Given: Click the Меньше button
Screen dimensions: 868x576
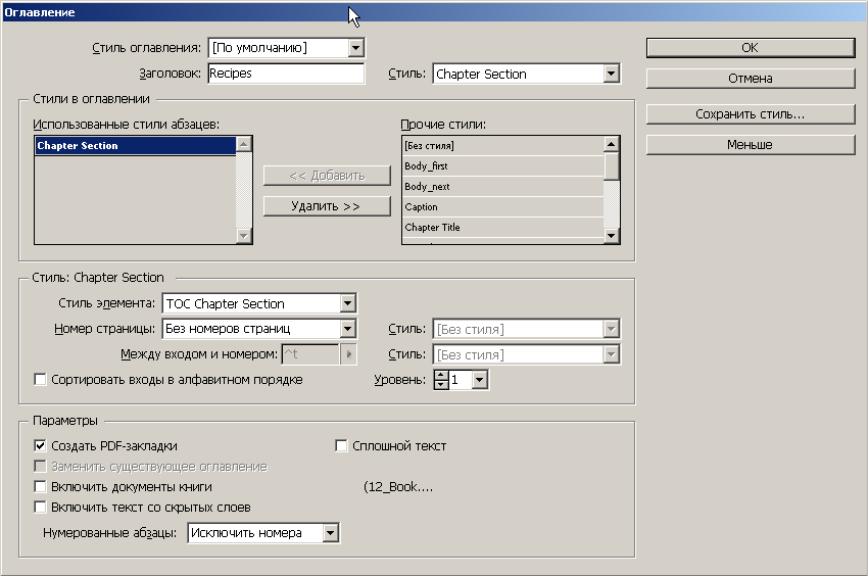Looking at the screenshot, I should (x=750, y=144).
